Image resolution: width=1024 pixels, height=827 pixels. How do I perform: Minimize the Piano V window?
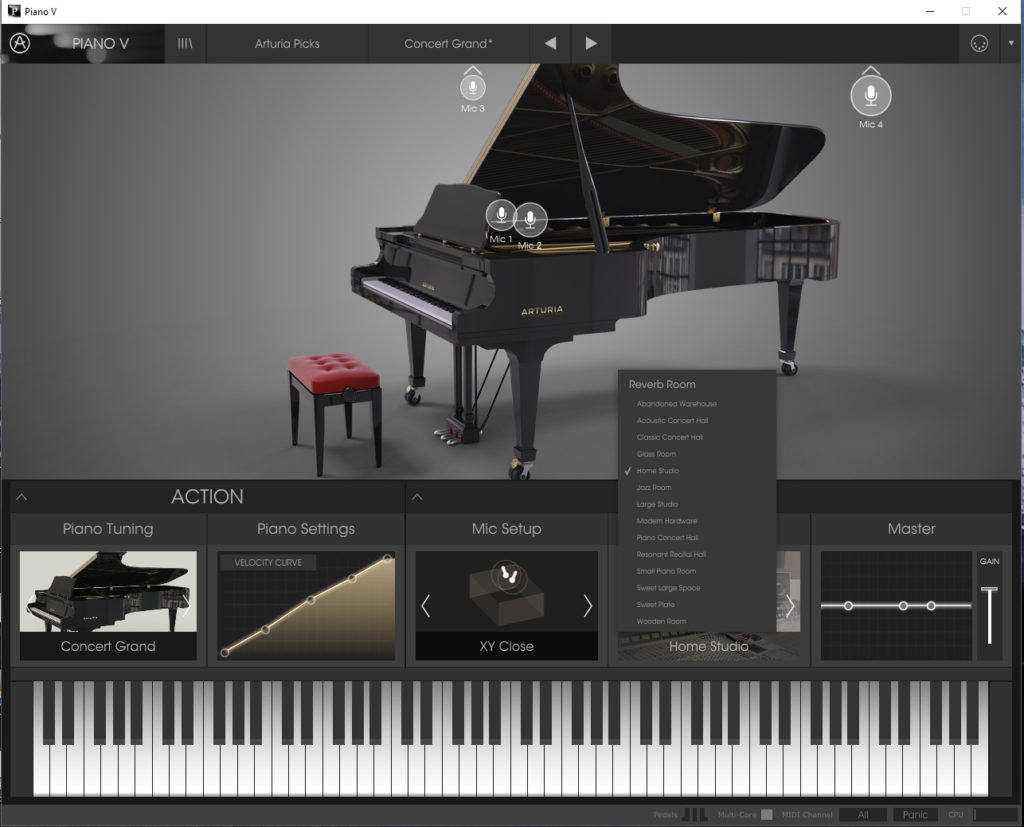[930, 11]
